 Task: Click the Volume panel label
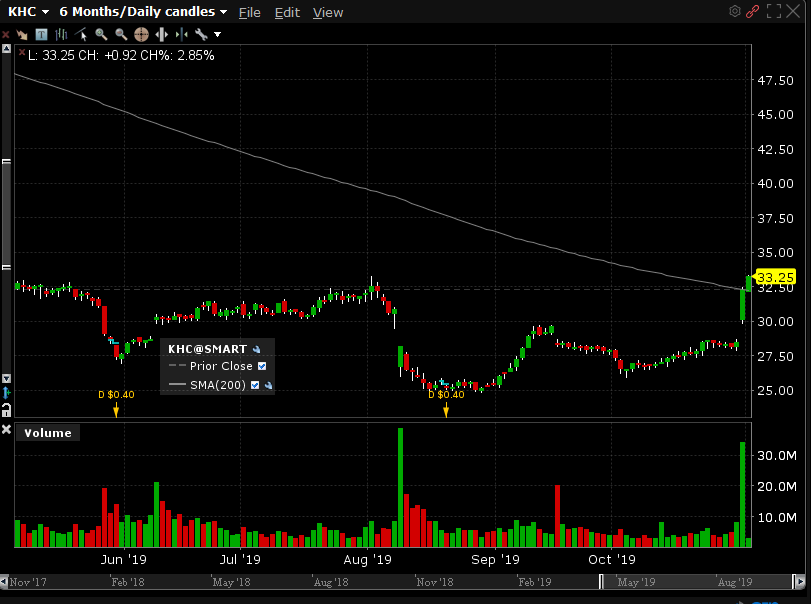(48, 433)
